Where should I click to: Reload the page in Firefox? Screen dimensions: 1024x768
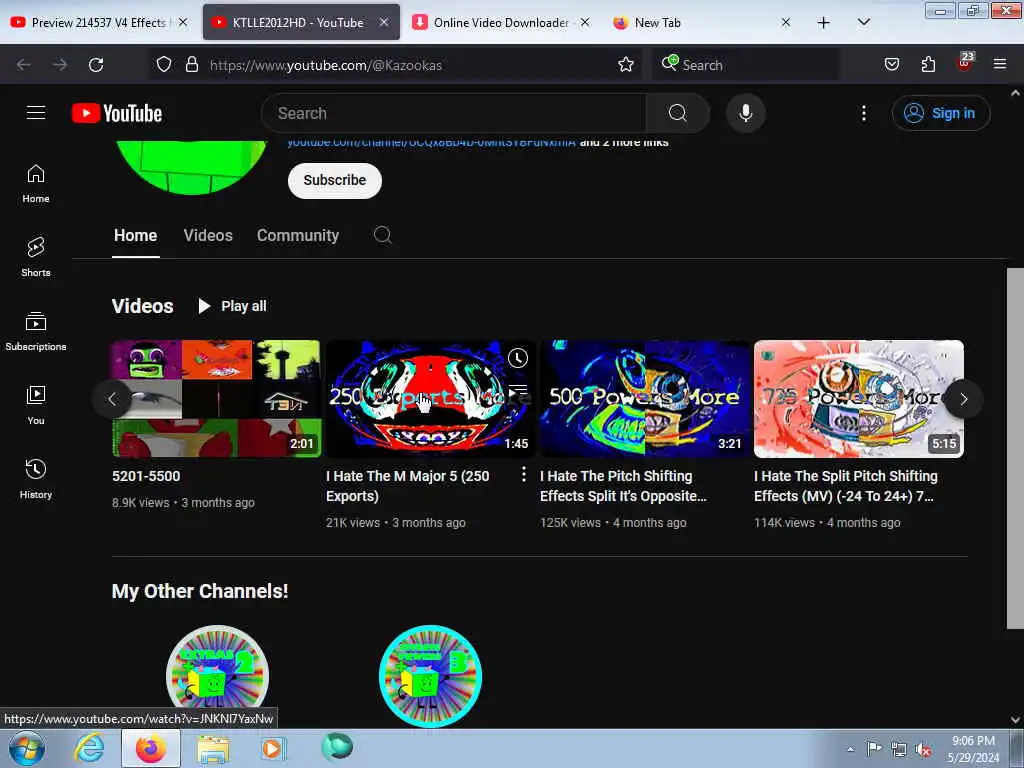[x=96, y=65]
